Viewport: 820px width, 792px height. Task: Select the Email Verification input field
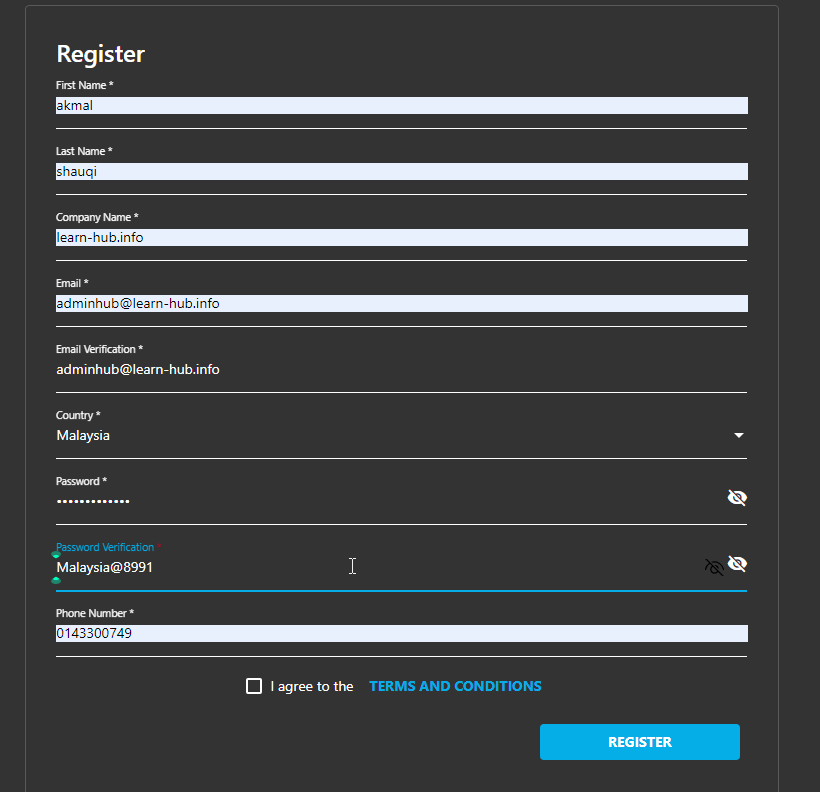pyautogui.click(x=400, y=369)
